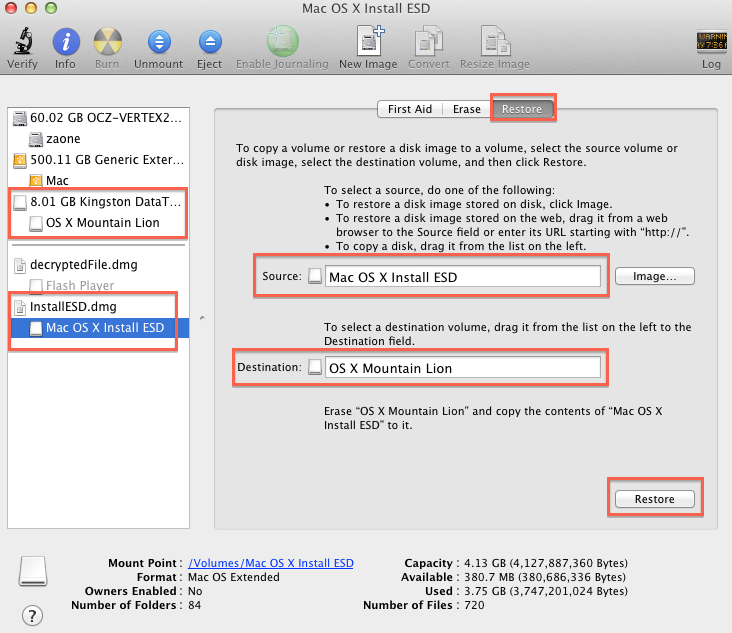Click the Burn toolbar icon

coord(107,42)
